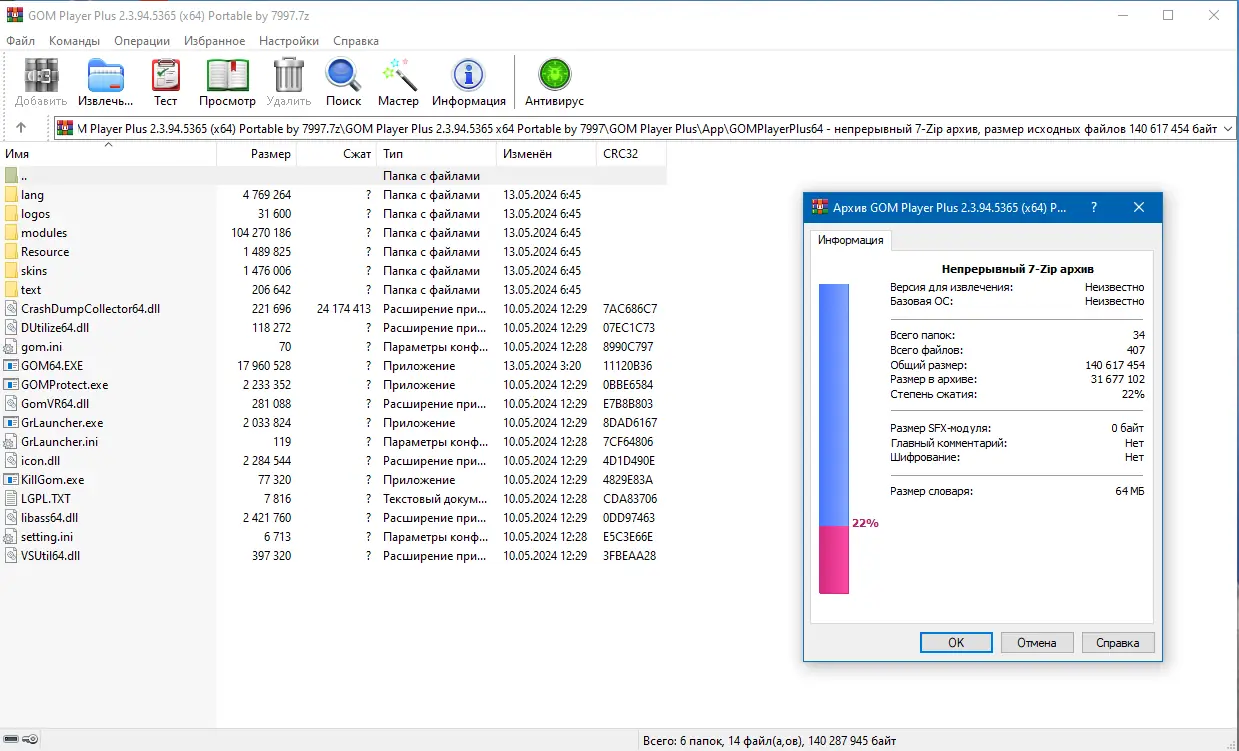
Task: Click the lang folder icon
Action: (x=11, y=195)
